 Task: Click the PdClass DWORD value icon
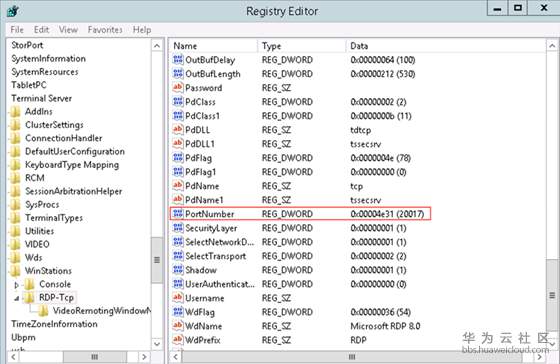point(178,101)
